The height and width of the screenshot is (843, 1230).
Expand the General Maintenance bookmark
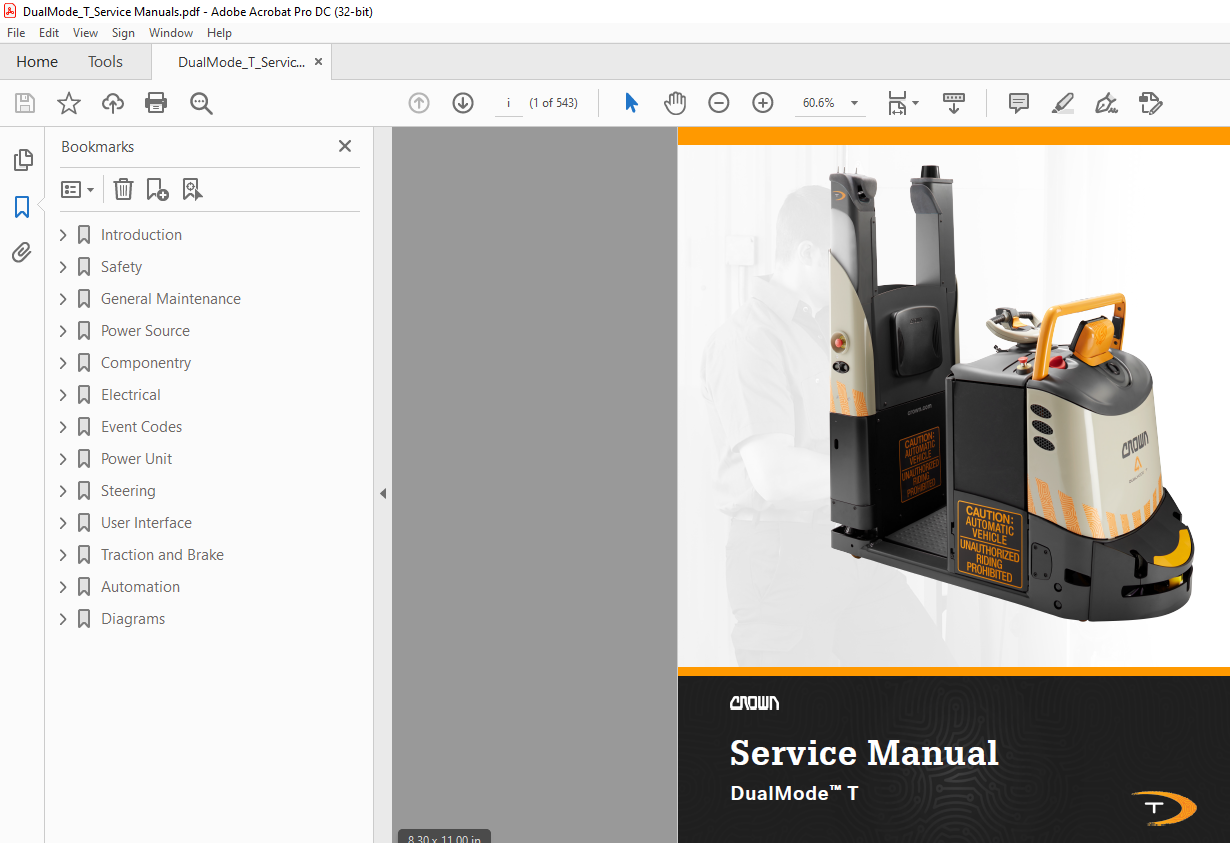point(63,299)
